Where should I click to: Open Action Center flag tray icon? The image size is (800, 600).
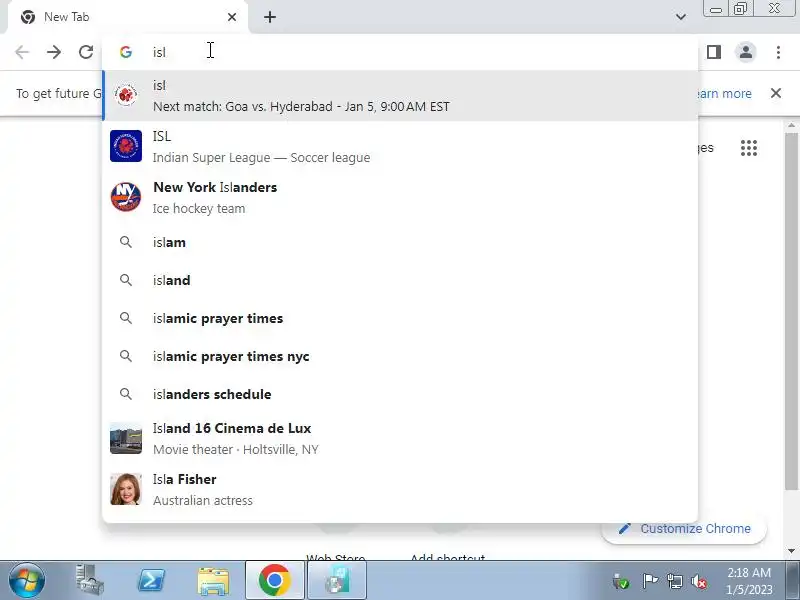pos(650,581)
